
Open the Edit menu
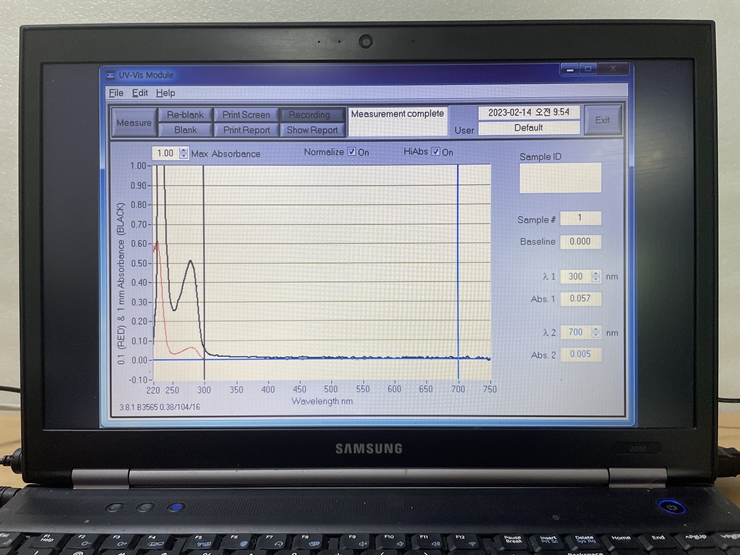tap(140, 93)
